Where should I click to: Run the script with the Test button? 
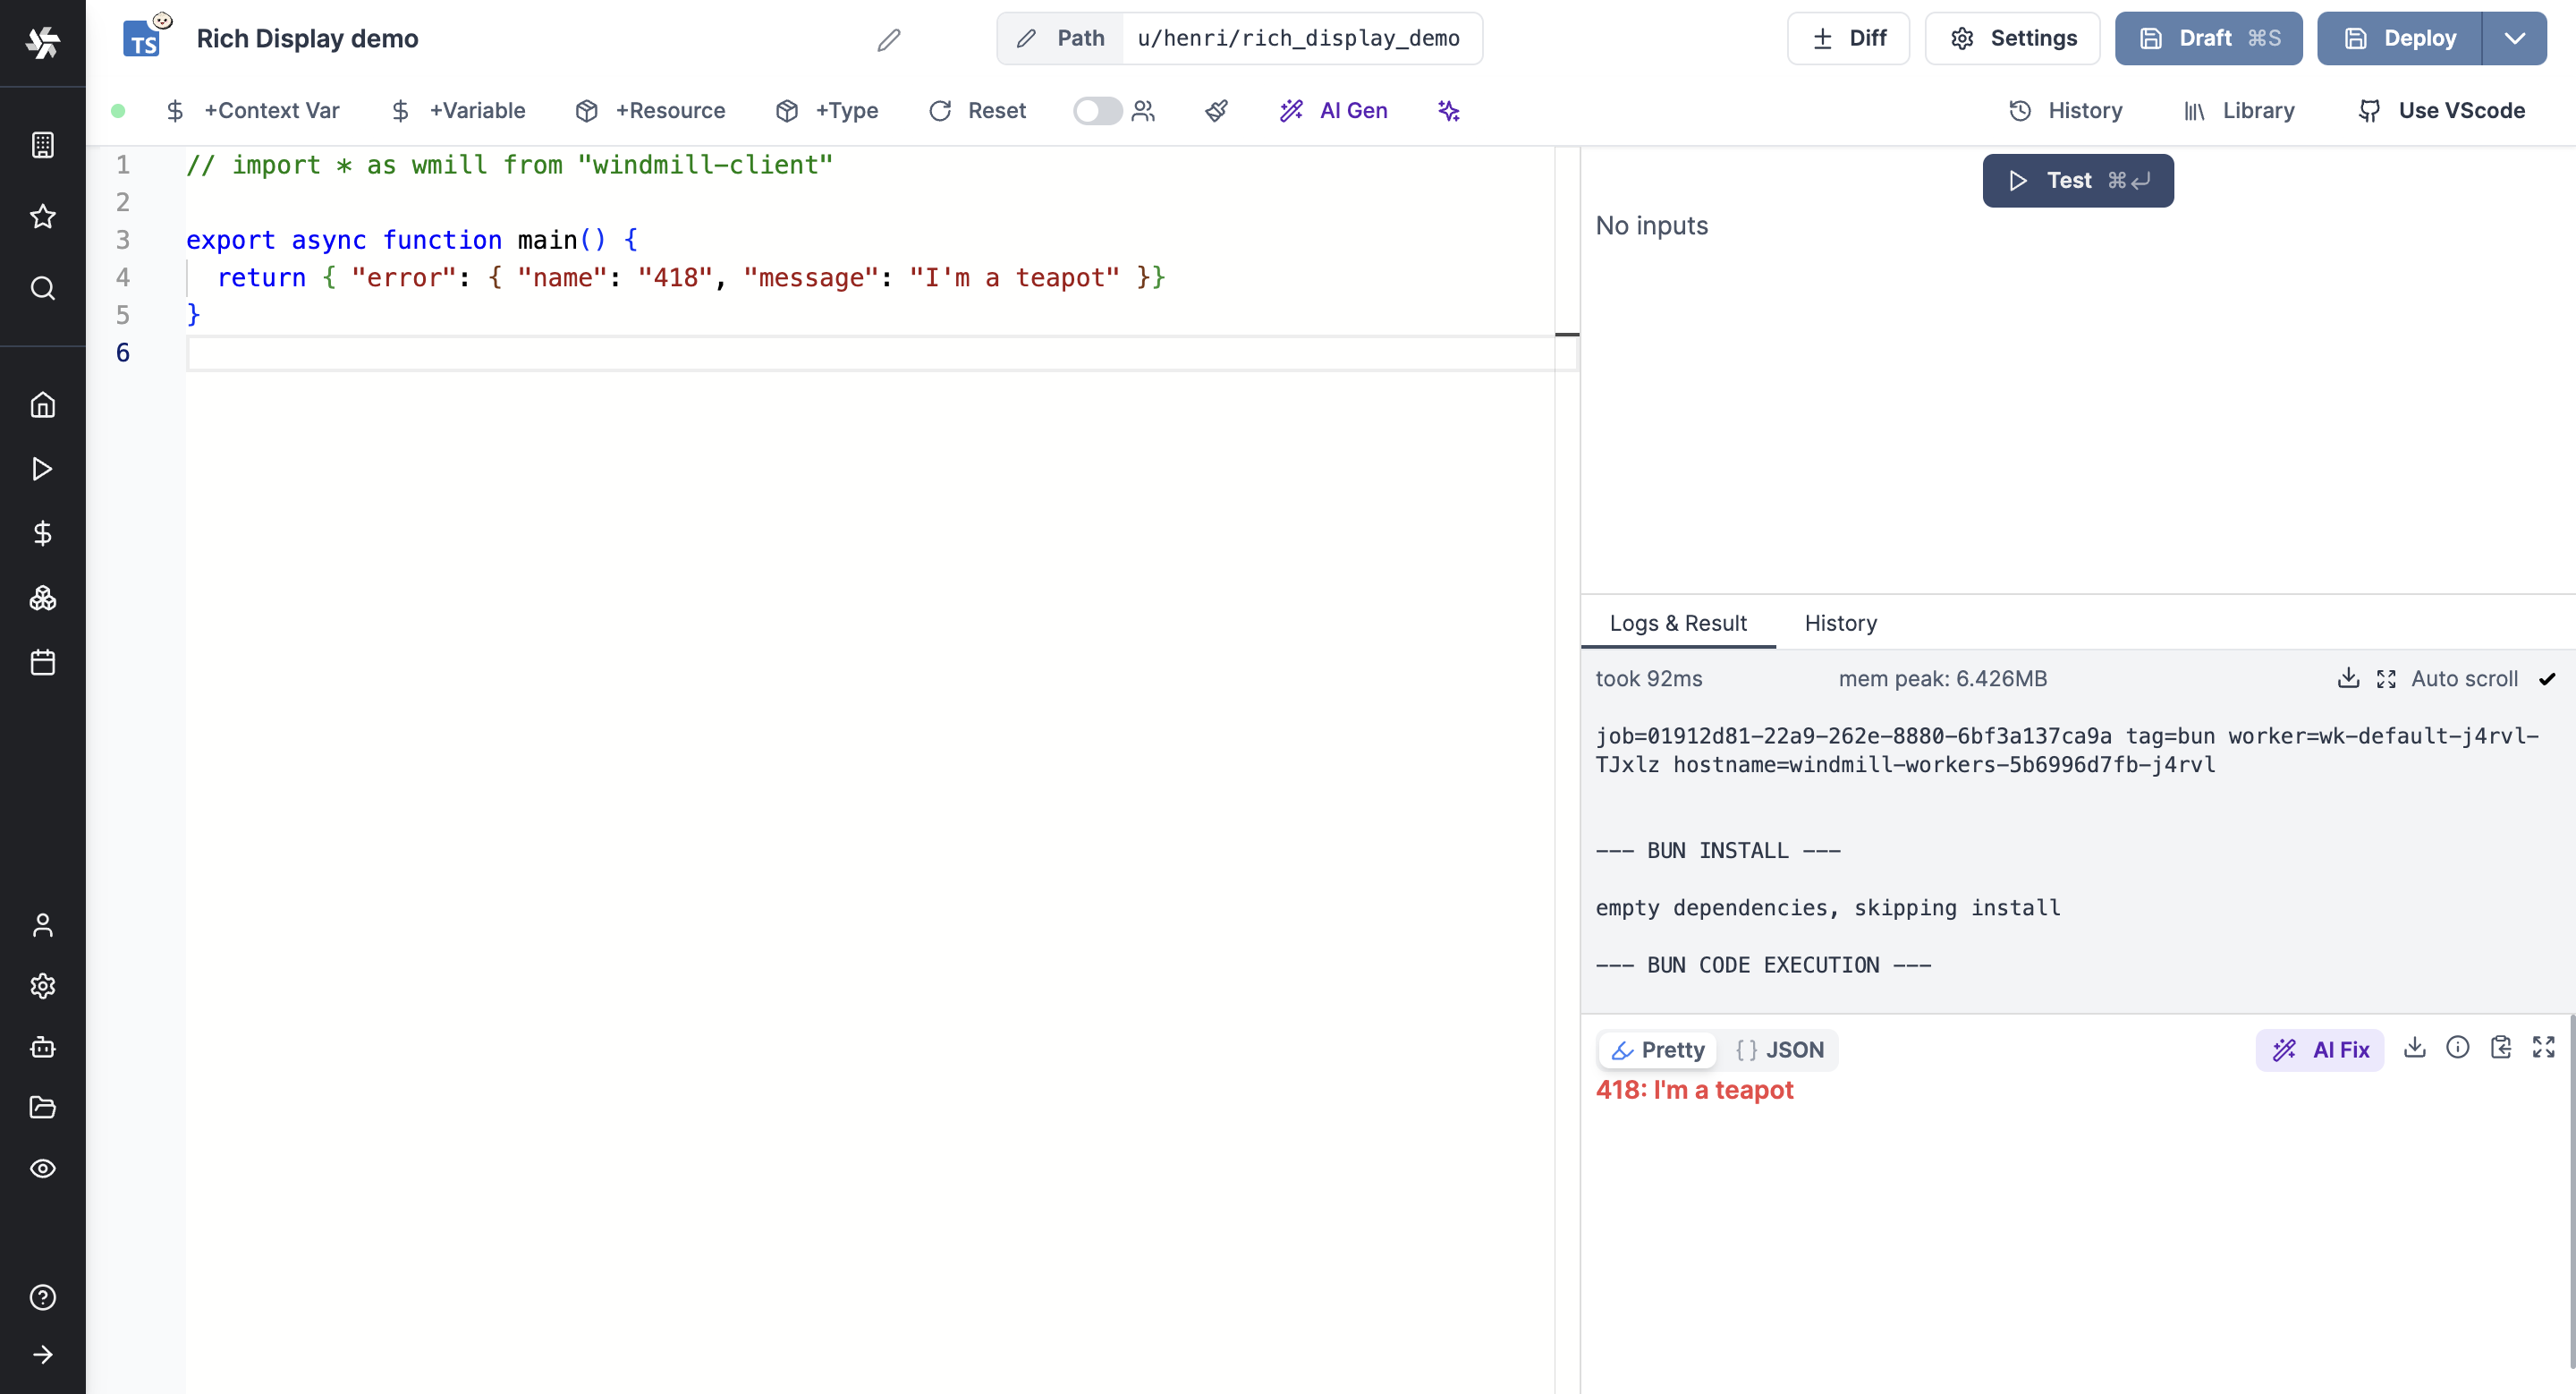click(x=2077, y=181)
